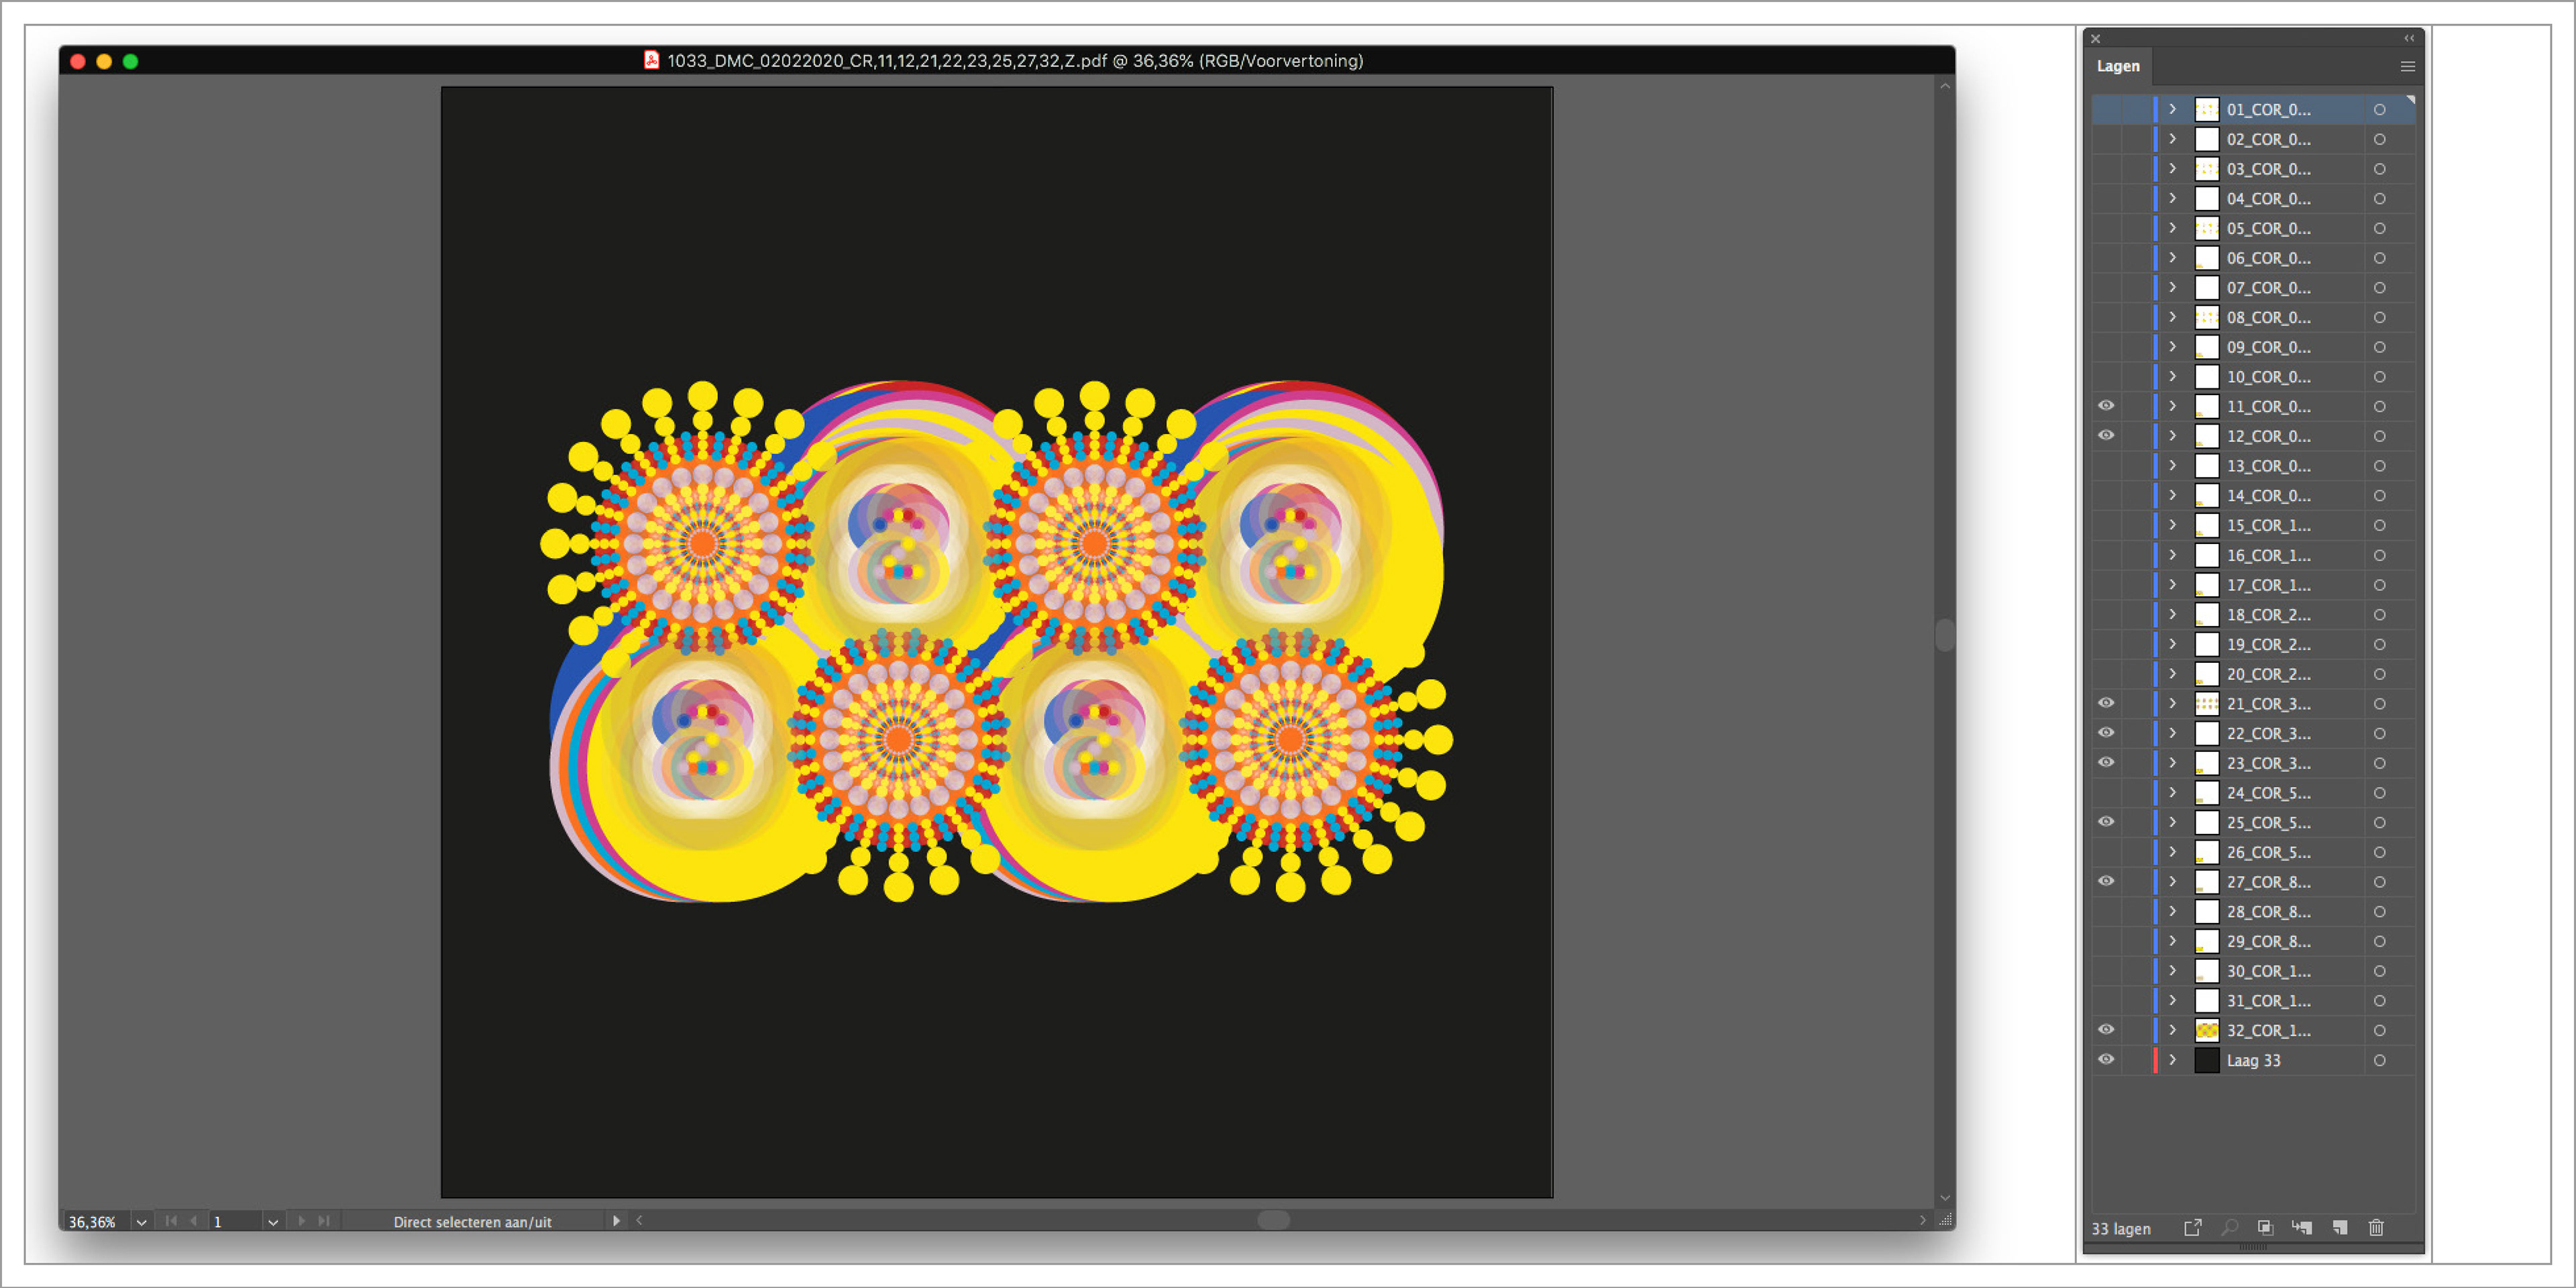
Task: Hide layer 23_COR_3 via eye icon
Action: point(2106,762)
